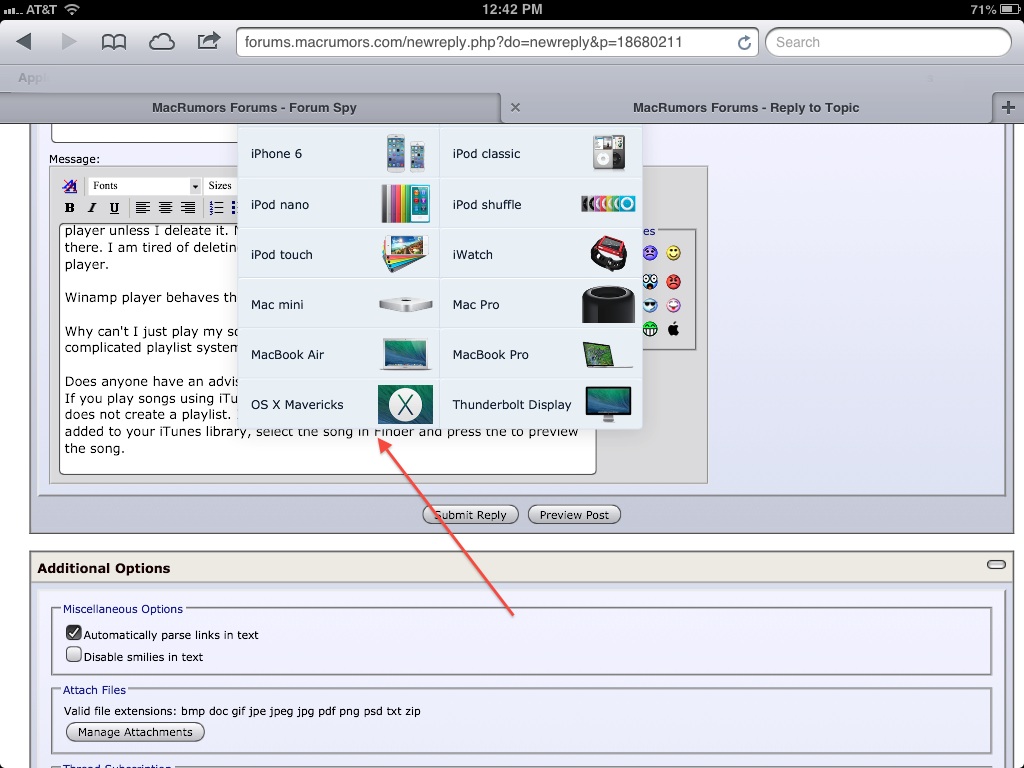Select MacBook Air from menu
The image size is (1024, 768).
click(339, 354)
